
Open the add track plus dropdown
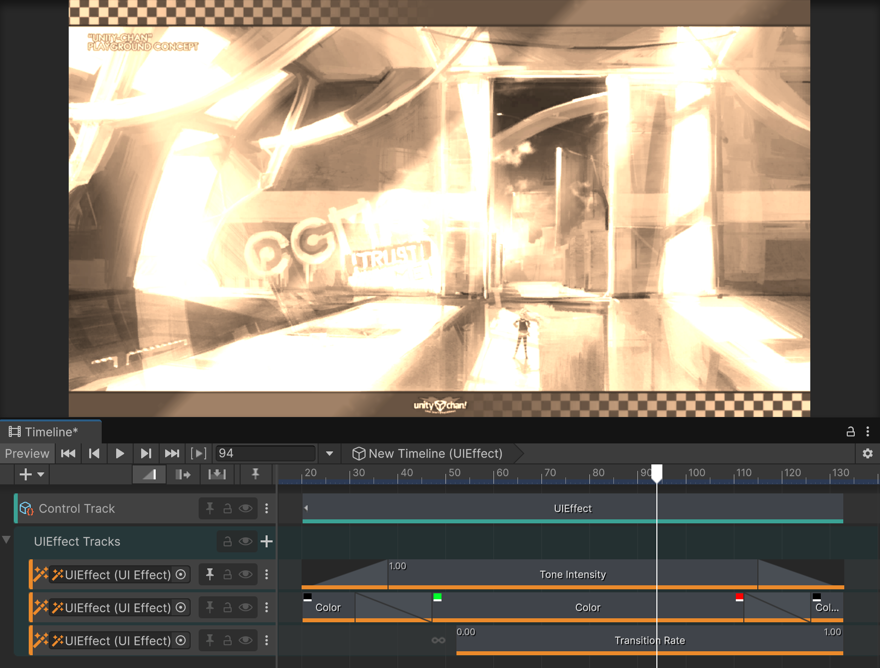[x=31, y=474]
